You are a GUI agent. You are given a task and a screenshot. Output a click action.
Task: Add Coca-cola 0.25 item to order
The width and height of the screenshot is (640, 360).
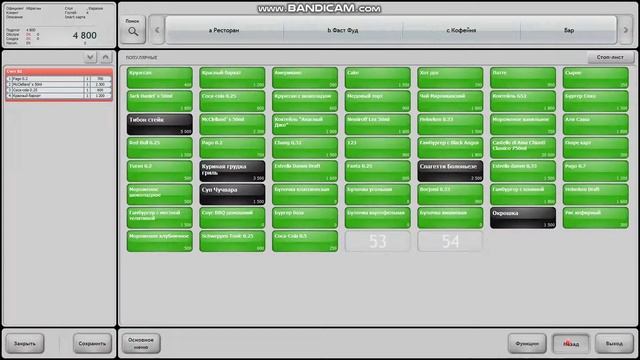(x=232, y=101)
